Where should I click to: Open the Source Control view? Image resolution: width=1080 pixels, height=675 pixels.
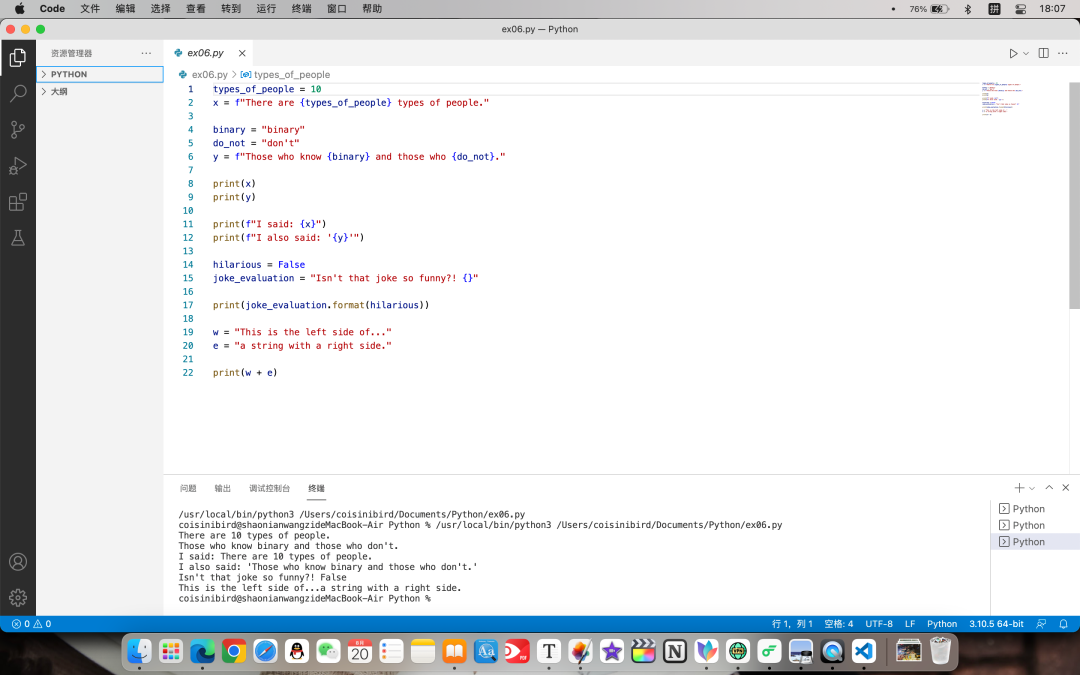pos(18,130)
